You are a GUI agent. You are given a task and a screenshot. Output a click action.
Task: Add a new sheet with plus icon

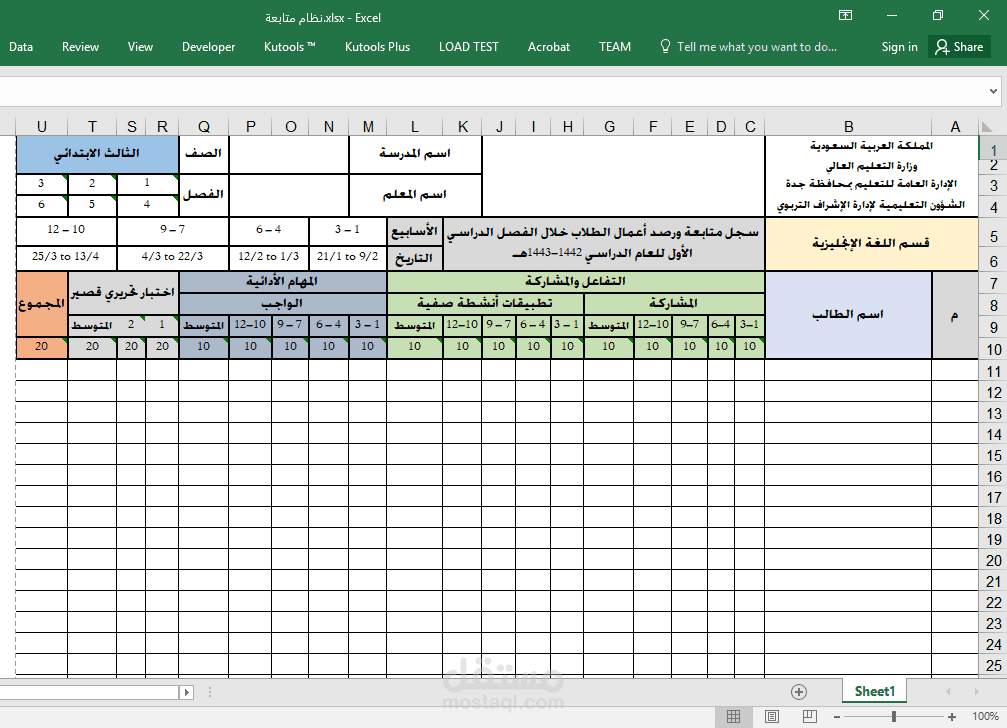point(799,691)
